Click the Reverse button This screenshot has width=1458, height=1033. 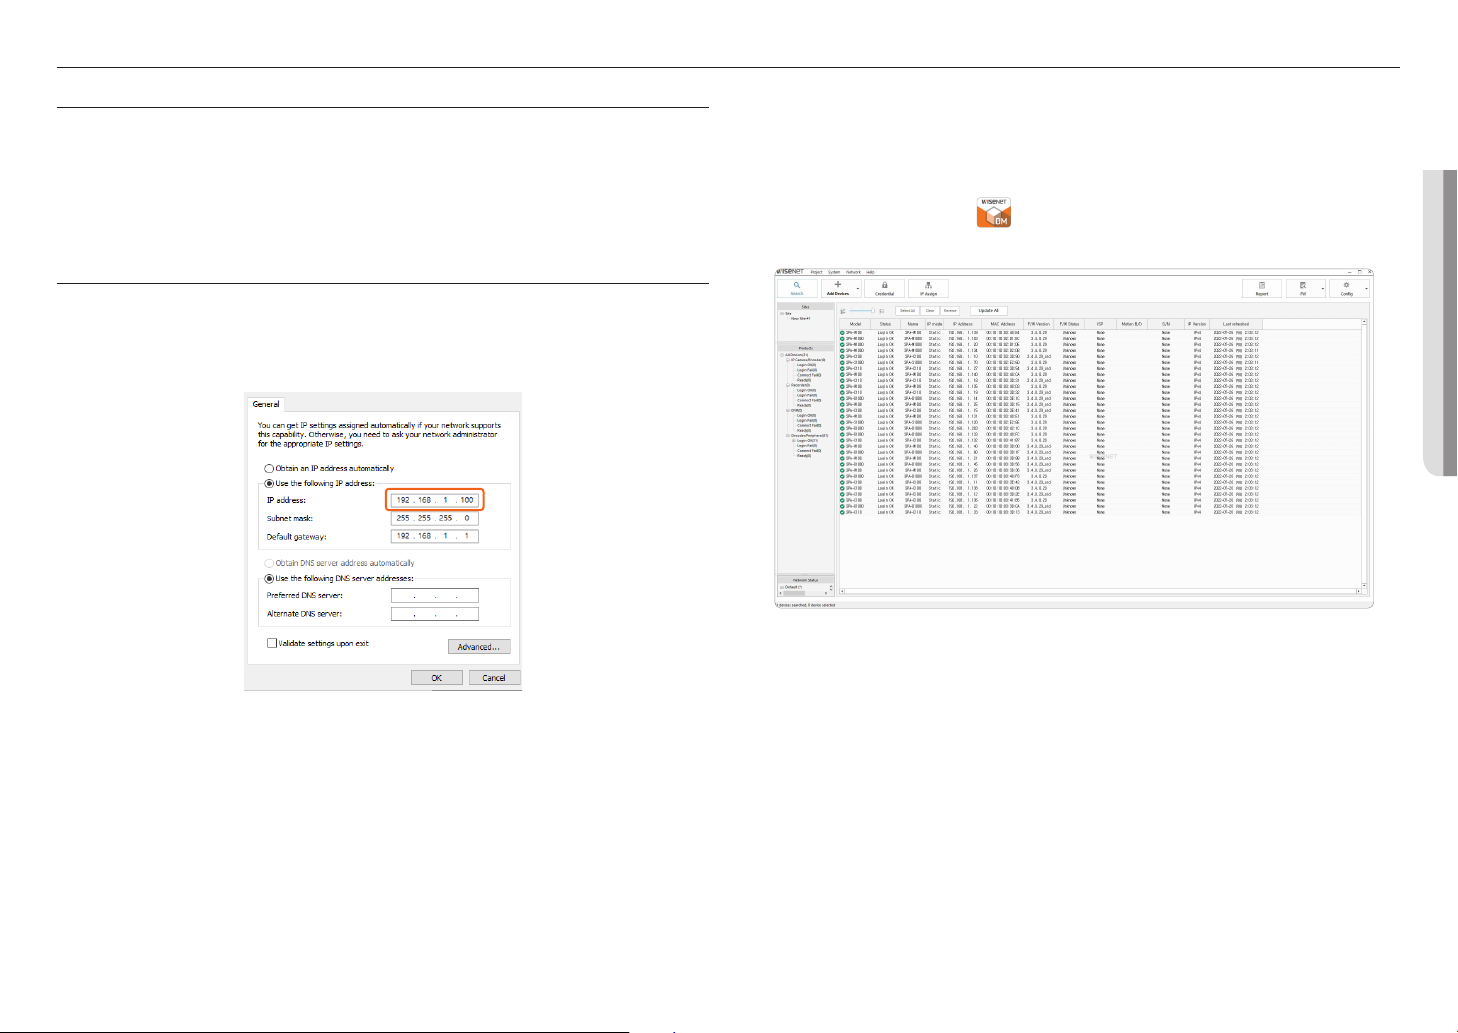[x=950, y=311]
